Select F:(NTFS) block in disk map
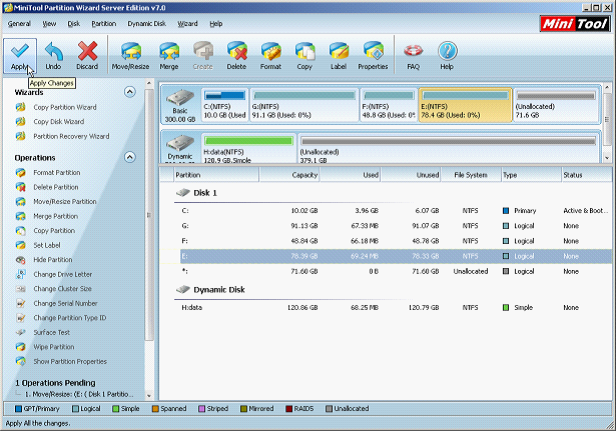 pyautogui.click(x=389, y=105)
